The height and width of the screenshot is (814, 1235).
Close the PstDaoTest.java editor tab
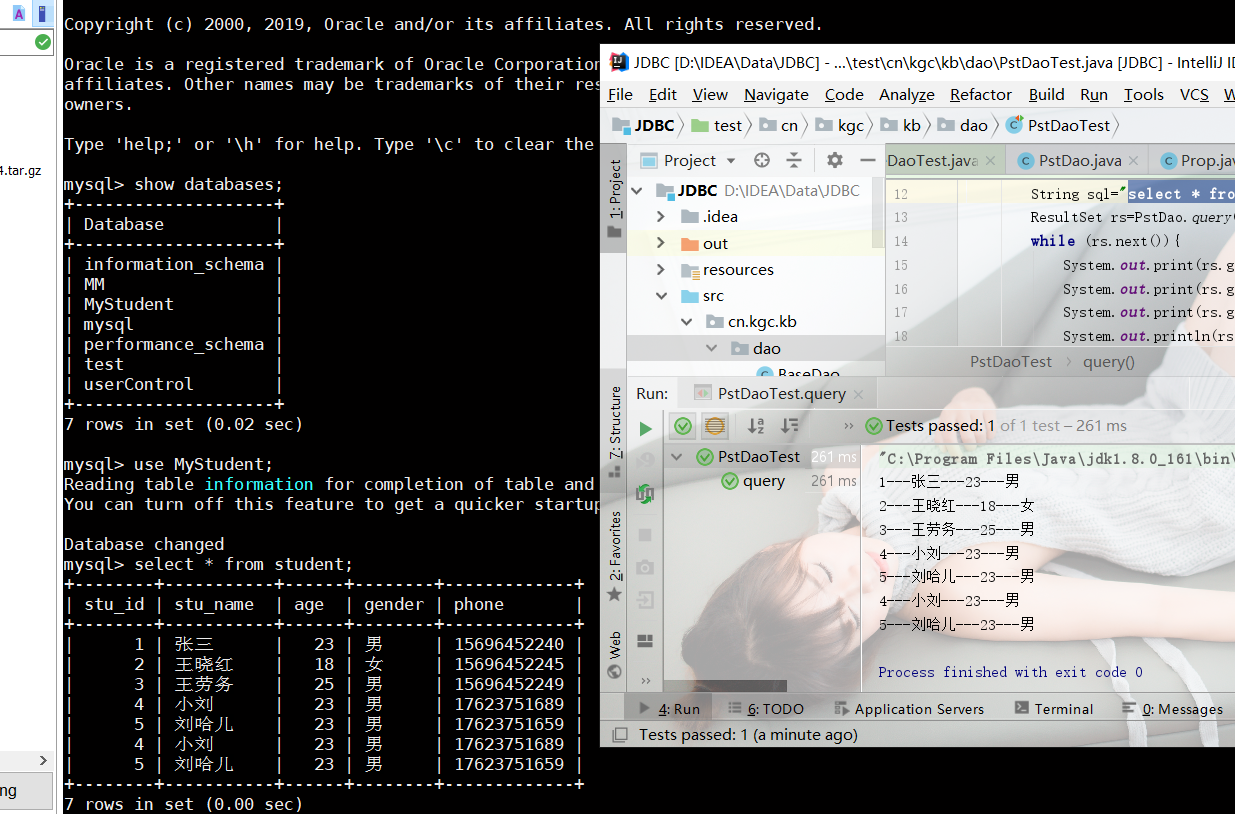pyautogui.click(x=991, y=160)
